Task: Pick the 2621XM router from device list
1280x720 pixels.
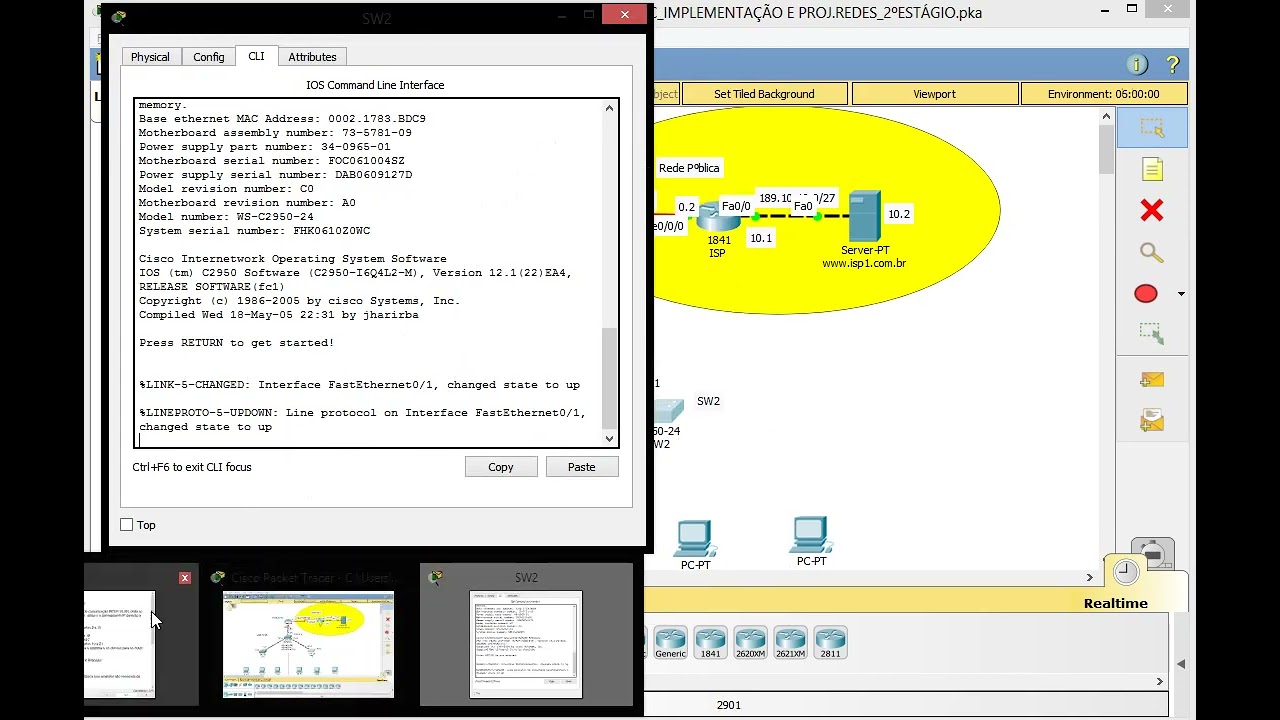Action: click(790, 642)
